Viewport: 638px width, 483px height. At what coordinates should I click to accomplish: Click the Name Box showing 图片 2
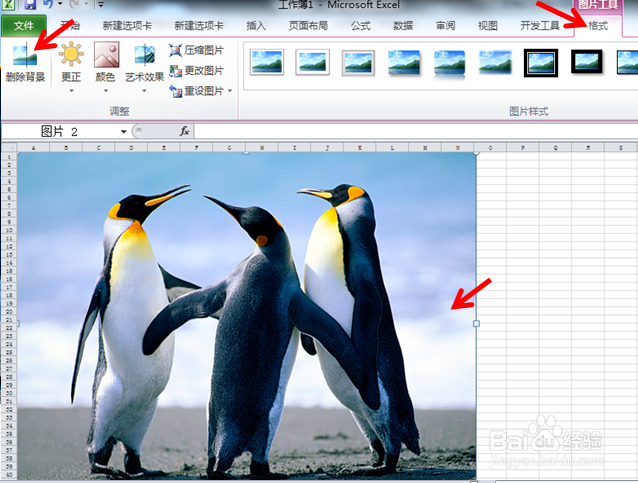[x=61, y=131]
